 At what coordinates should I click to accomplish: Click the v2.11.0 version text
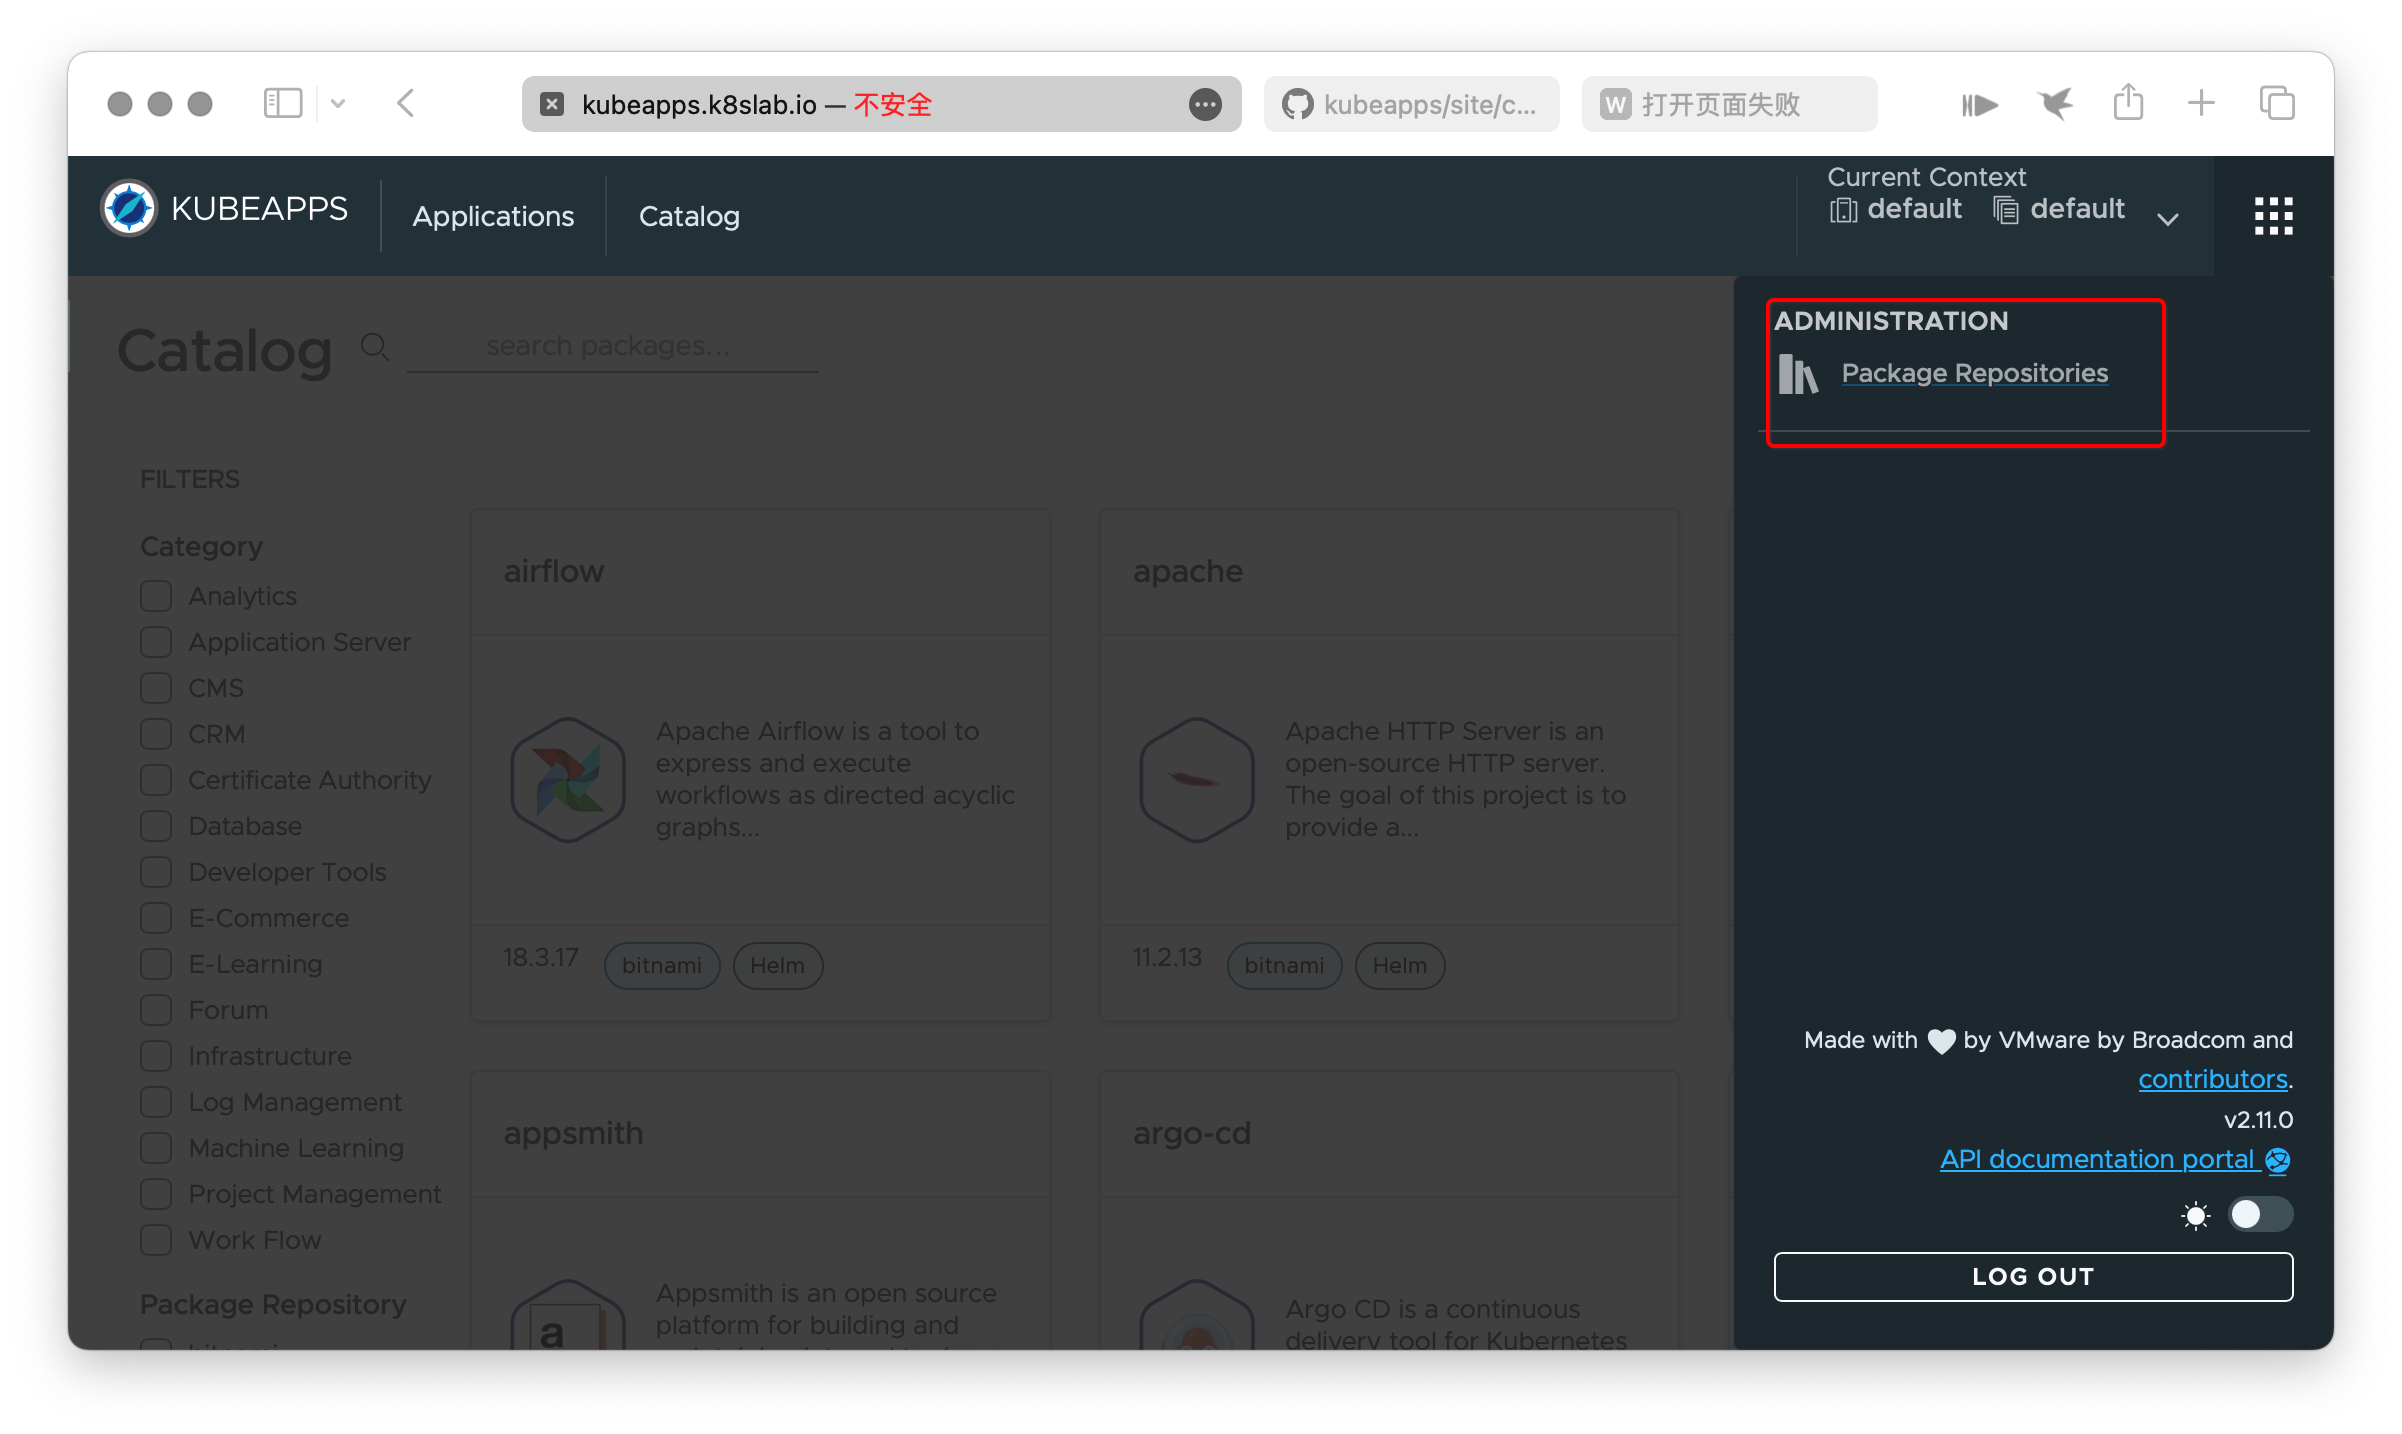click(2258, 1120)
